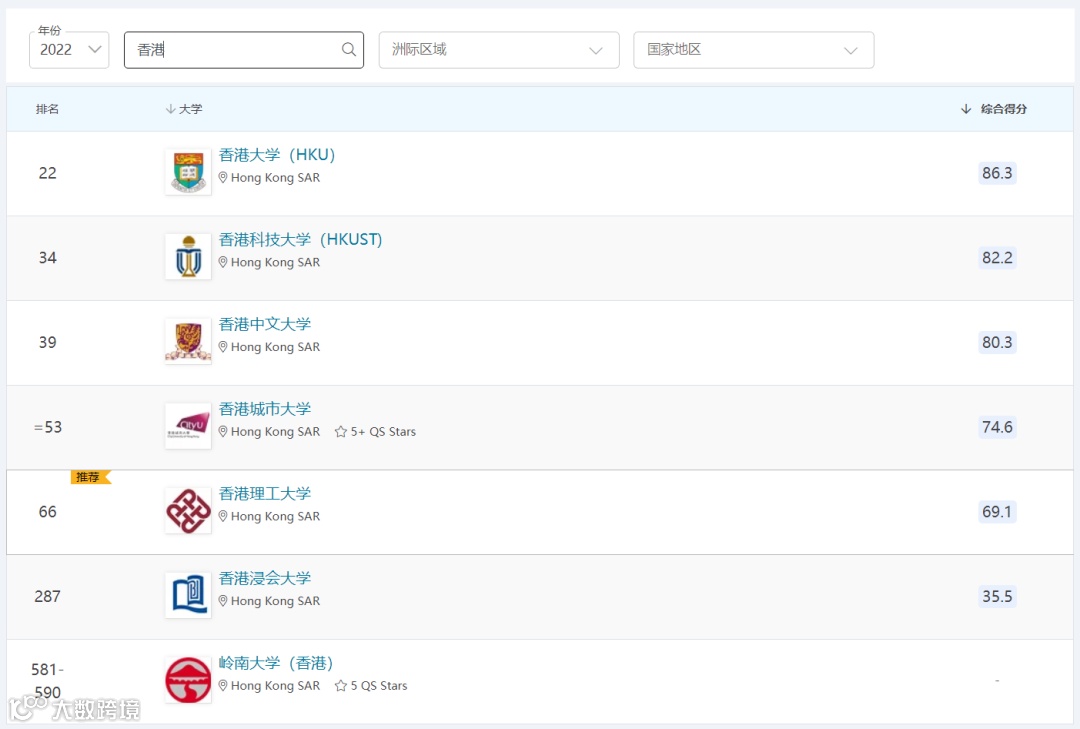Focus the search field containing 香港
The width and height of the screenshot is (1080, 729).
[244, 50]
